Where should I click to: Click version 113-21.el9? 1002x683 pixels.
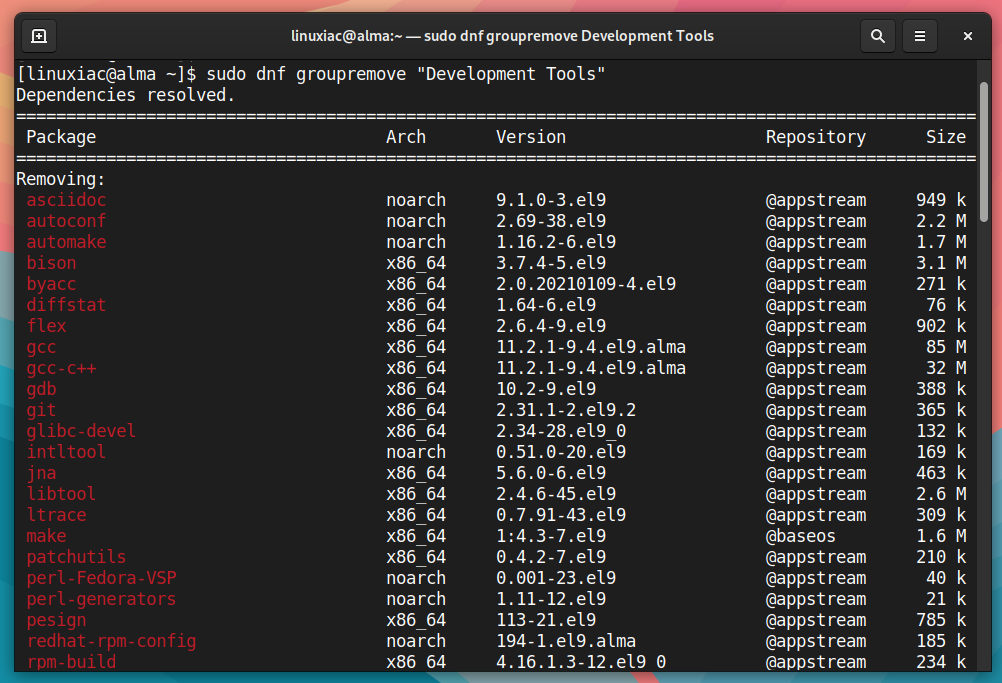tap(546, 620)
